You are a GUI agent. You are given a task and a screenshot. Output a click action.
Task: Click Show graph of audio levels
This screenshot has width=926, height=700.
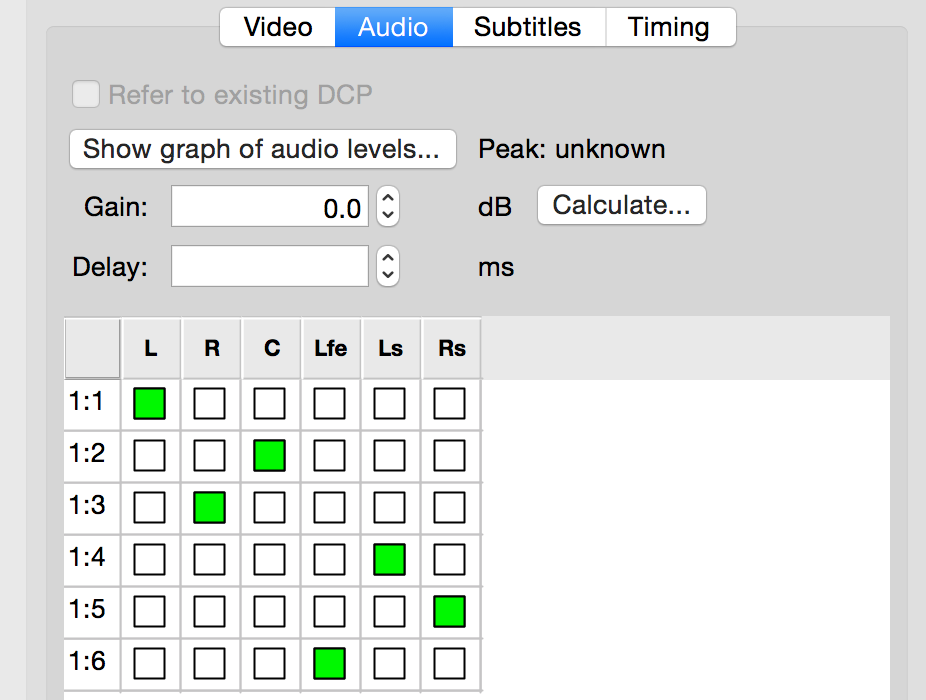(262, 149)
